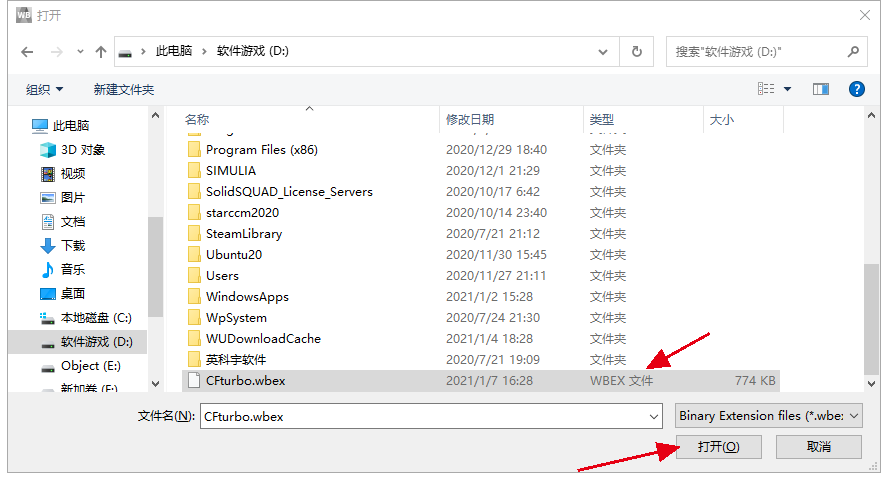Open 文档 in the sidebar
The image size is (888, 480).
point(72,221)
